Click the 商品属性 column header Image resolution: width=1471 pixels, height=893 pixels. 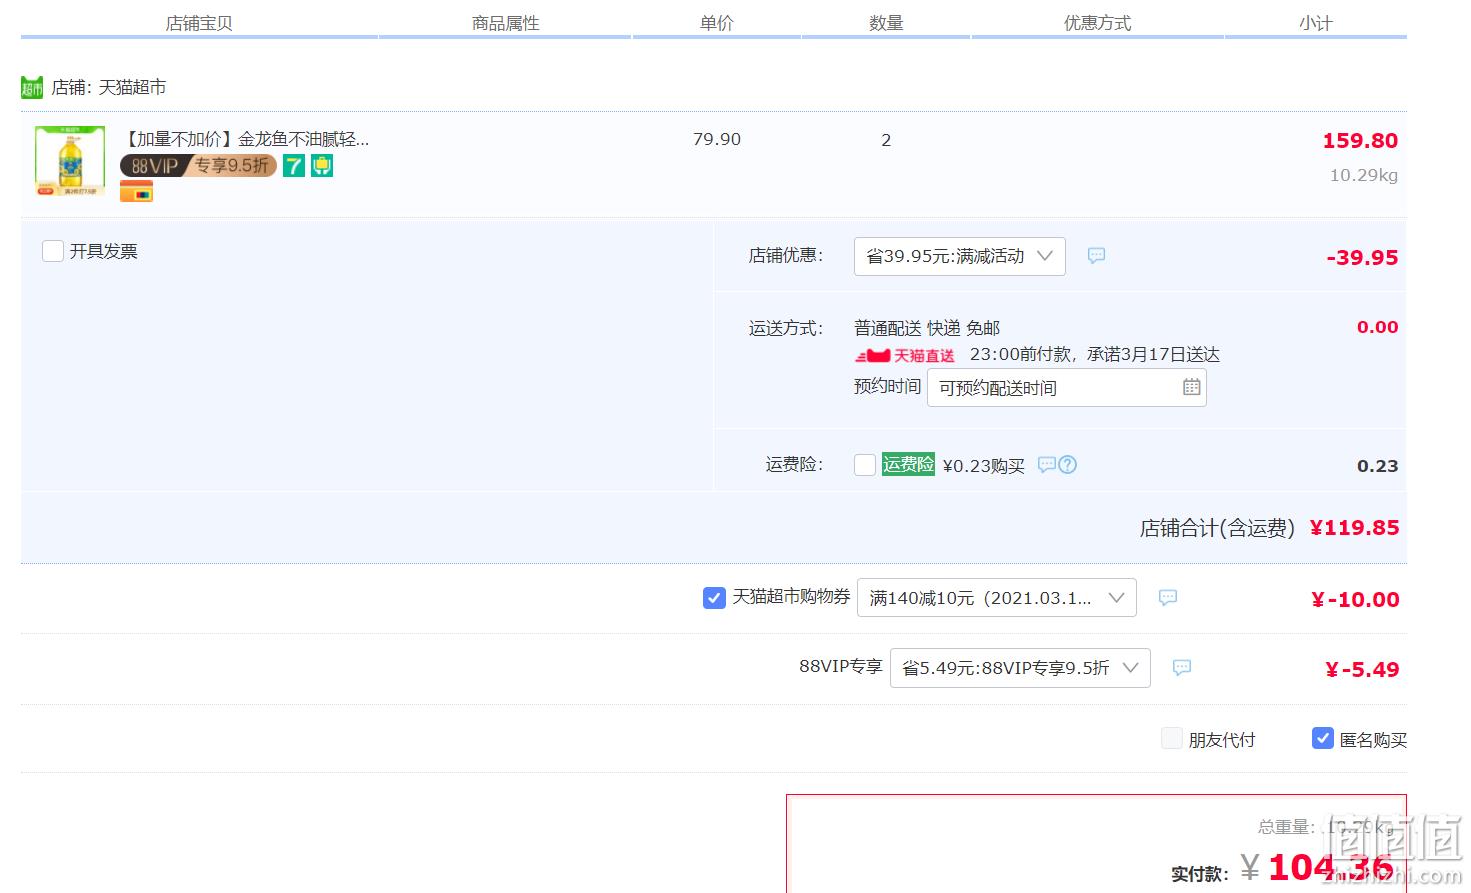coord(506,23)
